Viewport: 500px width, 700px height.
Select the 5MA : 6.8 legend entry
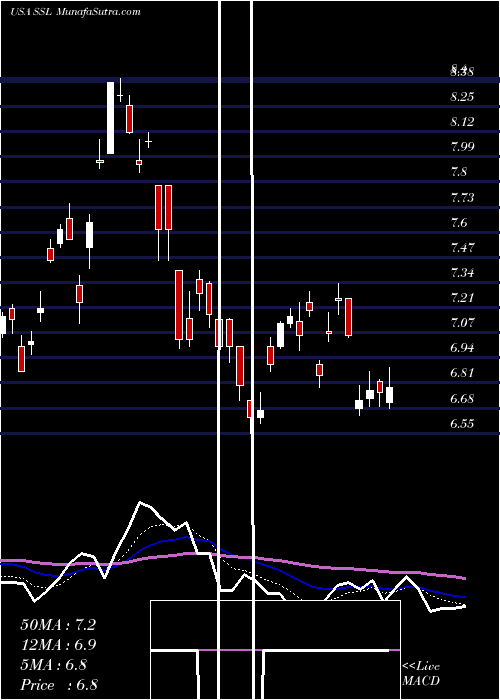click(x=53, y=665)
